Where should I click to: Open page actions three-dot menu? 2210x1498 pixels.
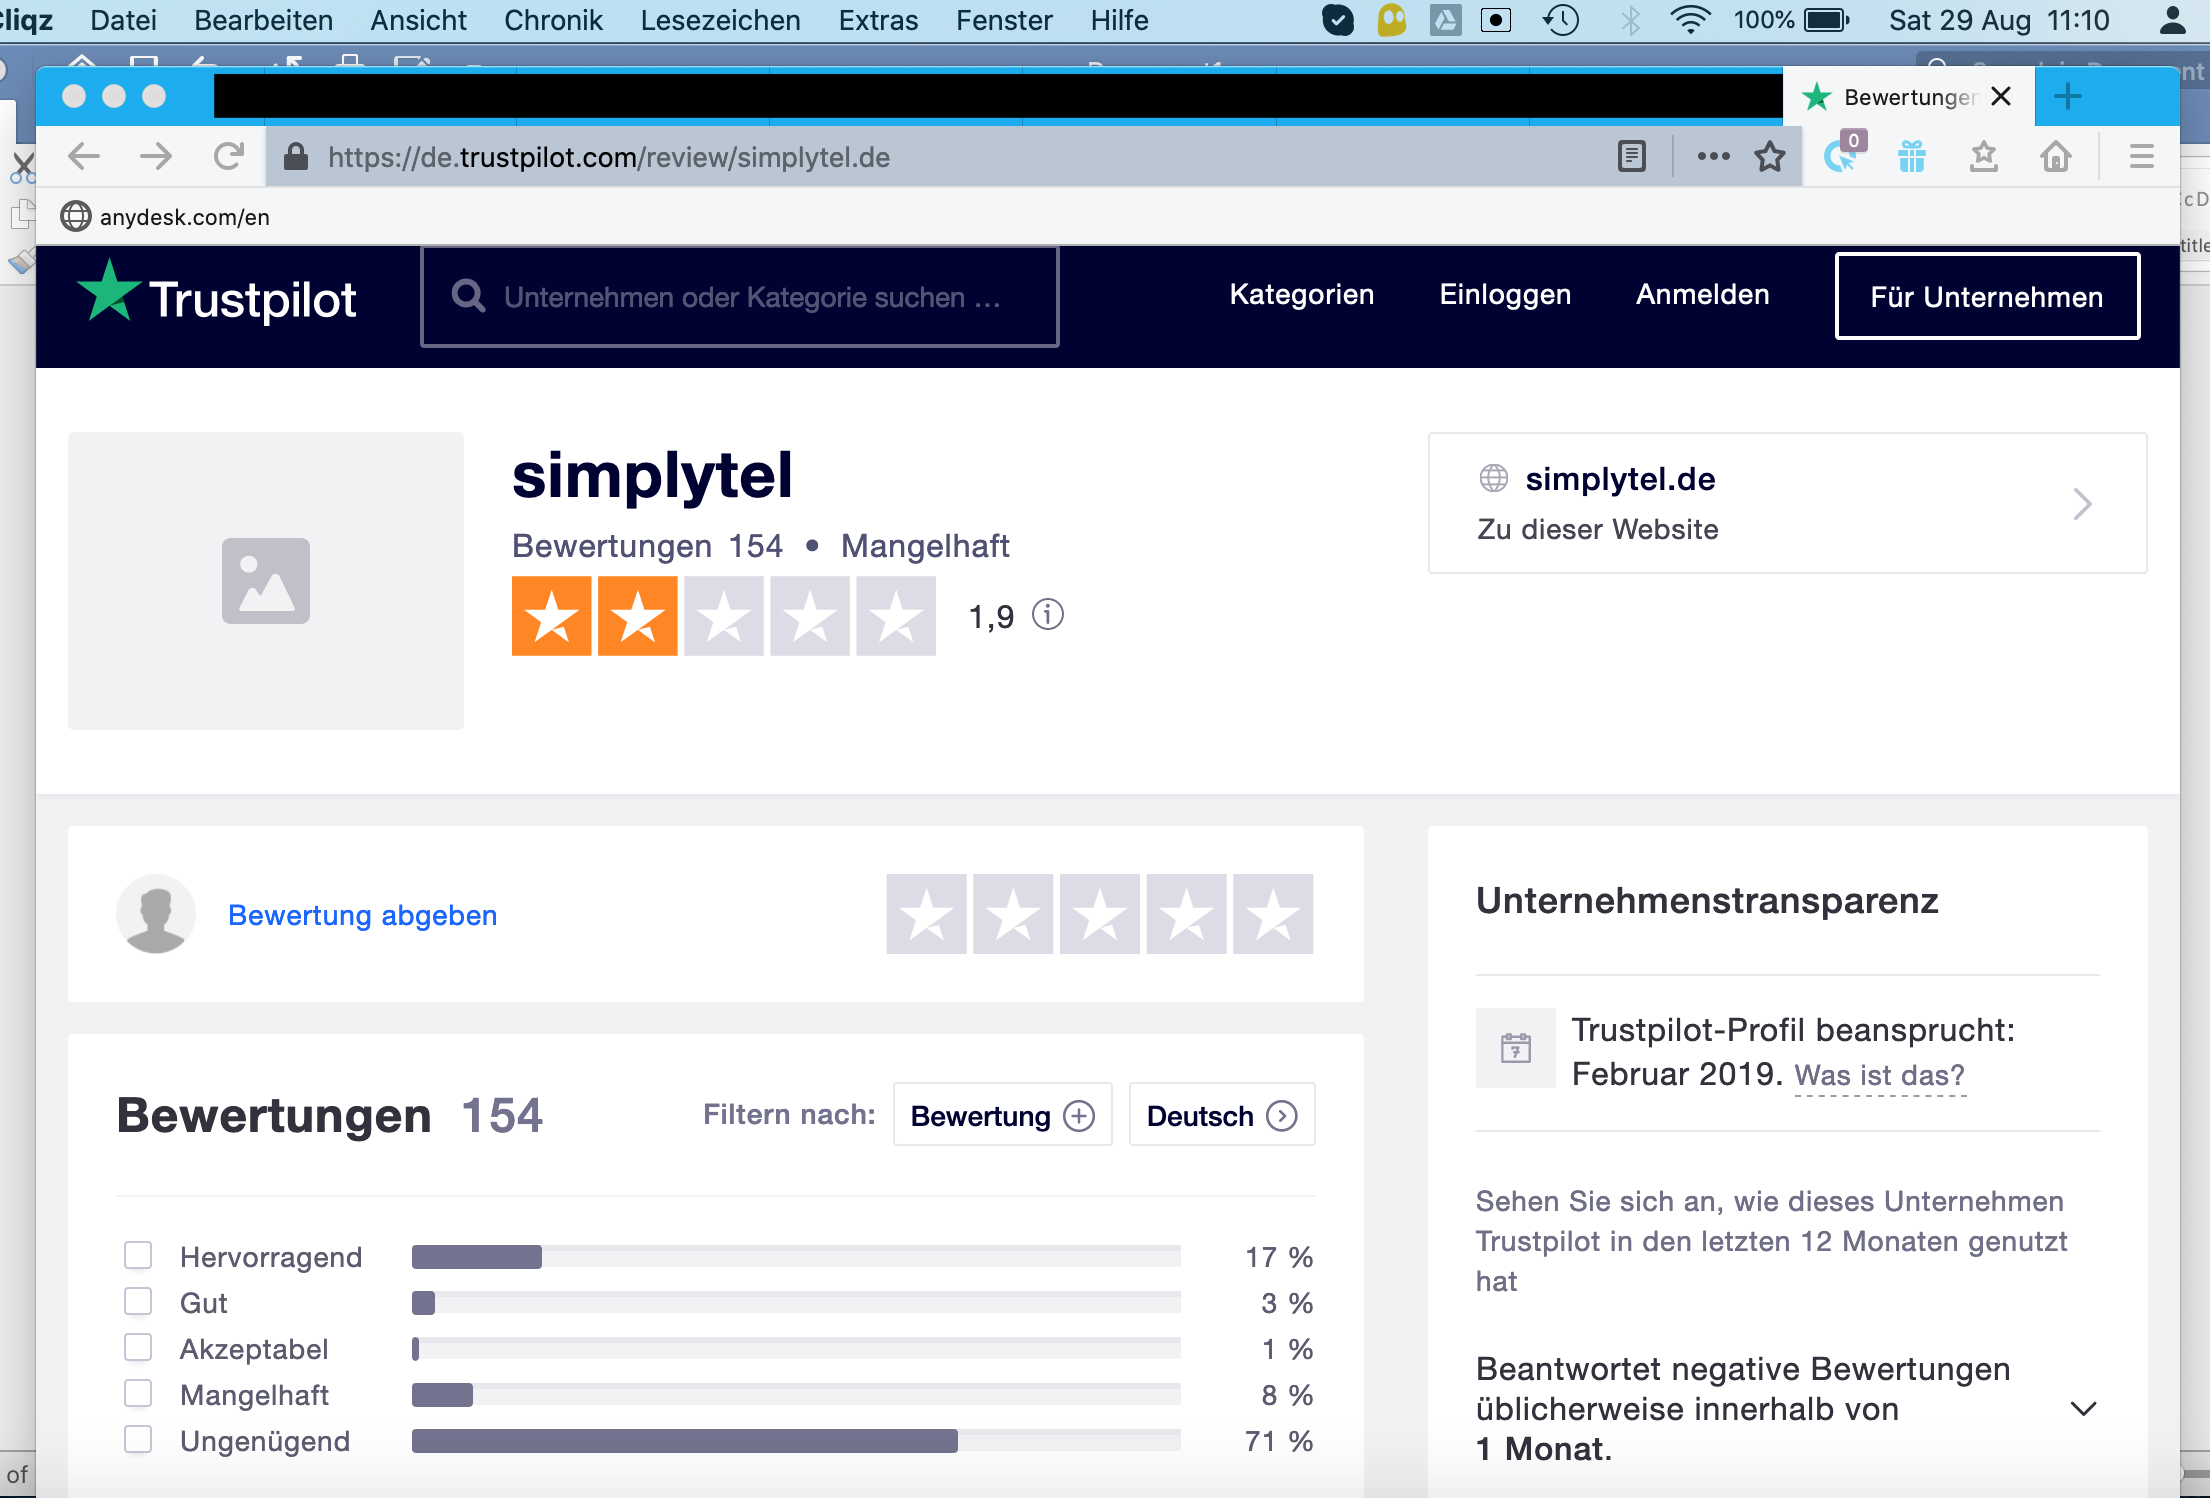click(1713, 156)
